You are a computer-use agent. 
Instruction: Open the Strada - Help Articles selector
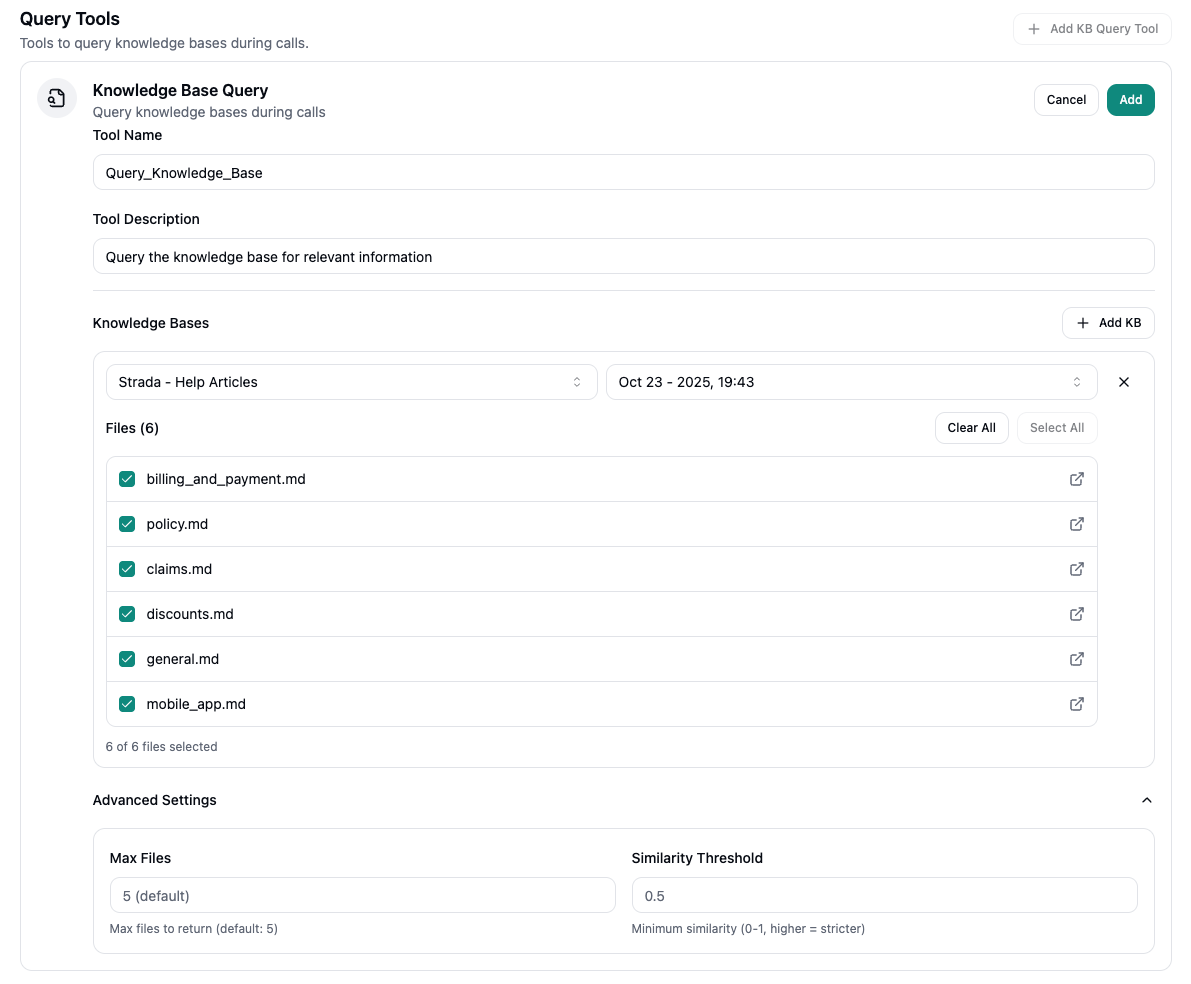(351, 381)
